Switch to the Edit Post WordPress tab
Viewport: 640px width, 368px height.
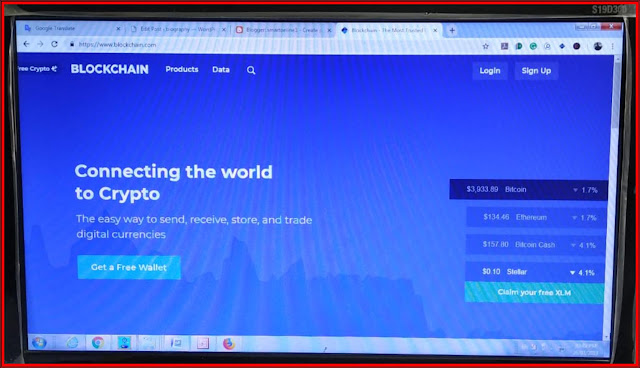(x=178, y=29)
